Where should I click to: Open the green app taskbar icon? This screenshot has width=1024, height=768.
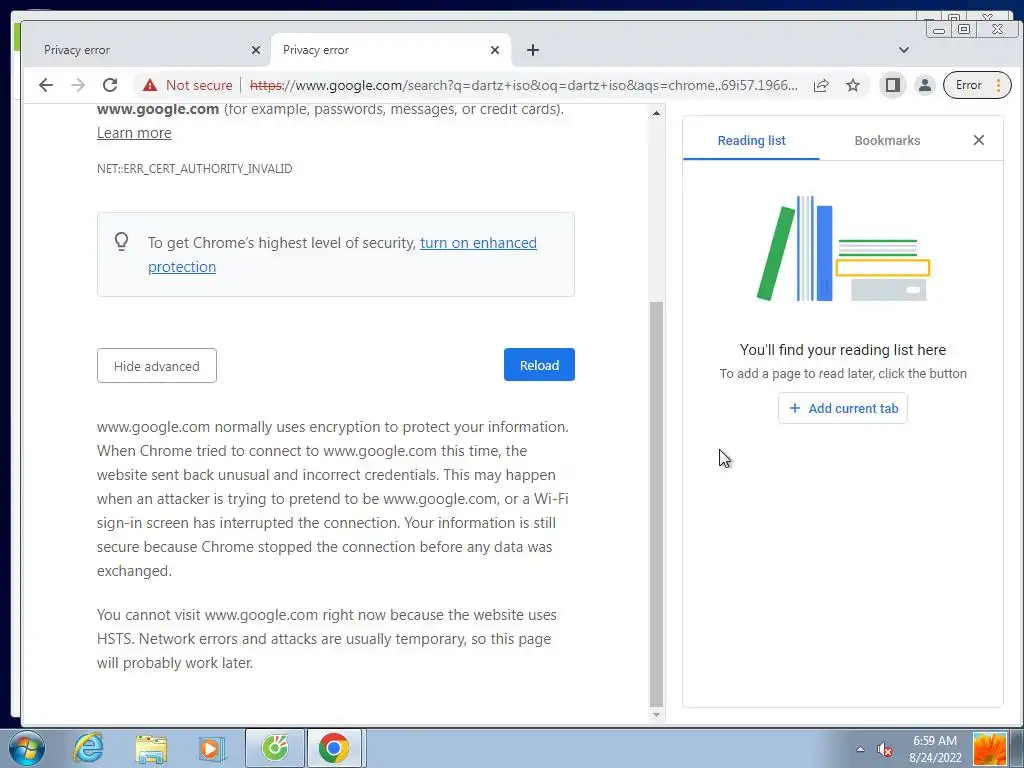click(275, 748)
